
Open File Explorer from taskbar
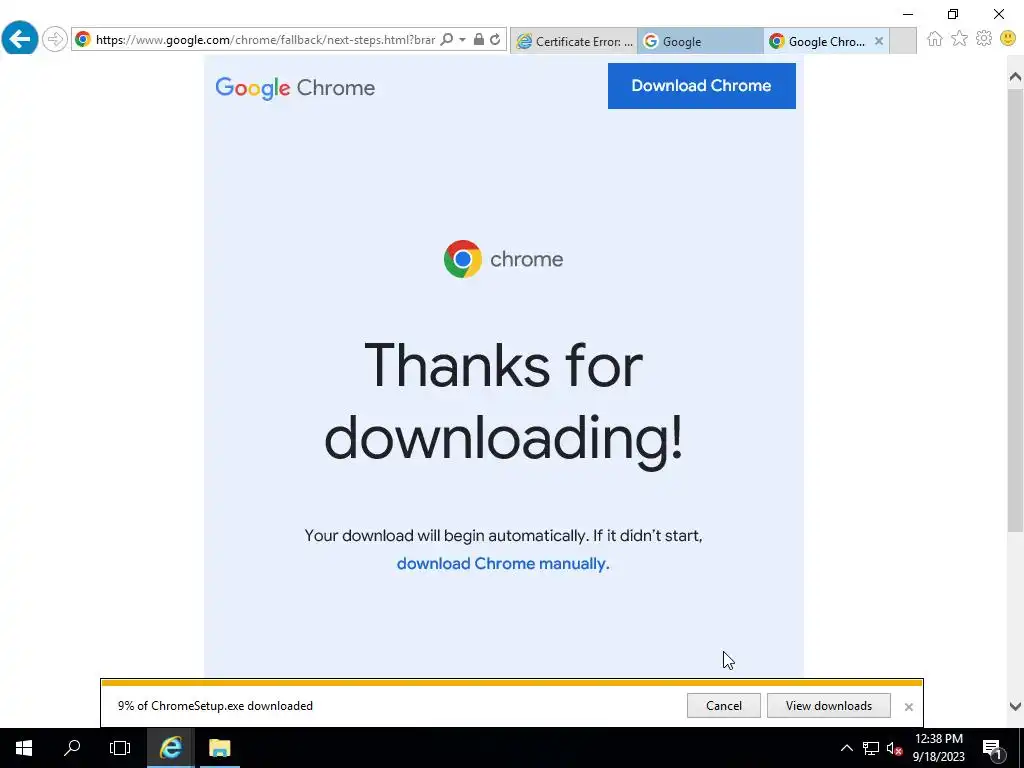click(x=219, y=748)
